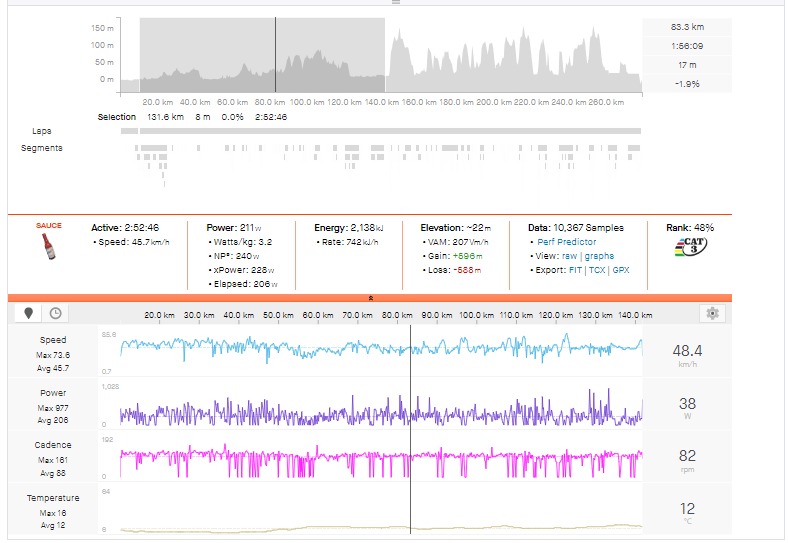Click the 83.3 km distance readout
The width and height of the screenshot is (788, 543).
point(687,27)
